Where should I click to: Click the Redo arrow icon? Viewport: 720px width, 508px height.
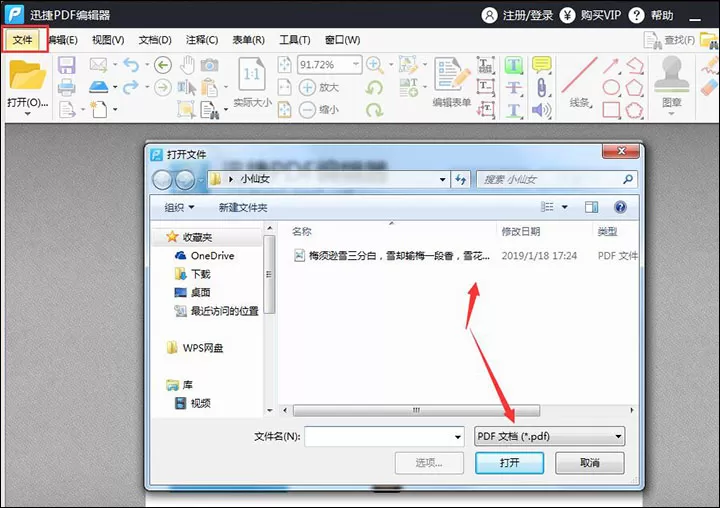click(131, 87)
